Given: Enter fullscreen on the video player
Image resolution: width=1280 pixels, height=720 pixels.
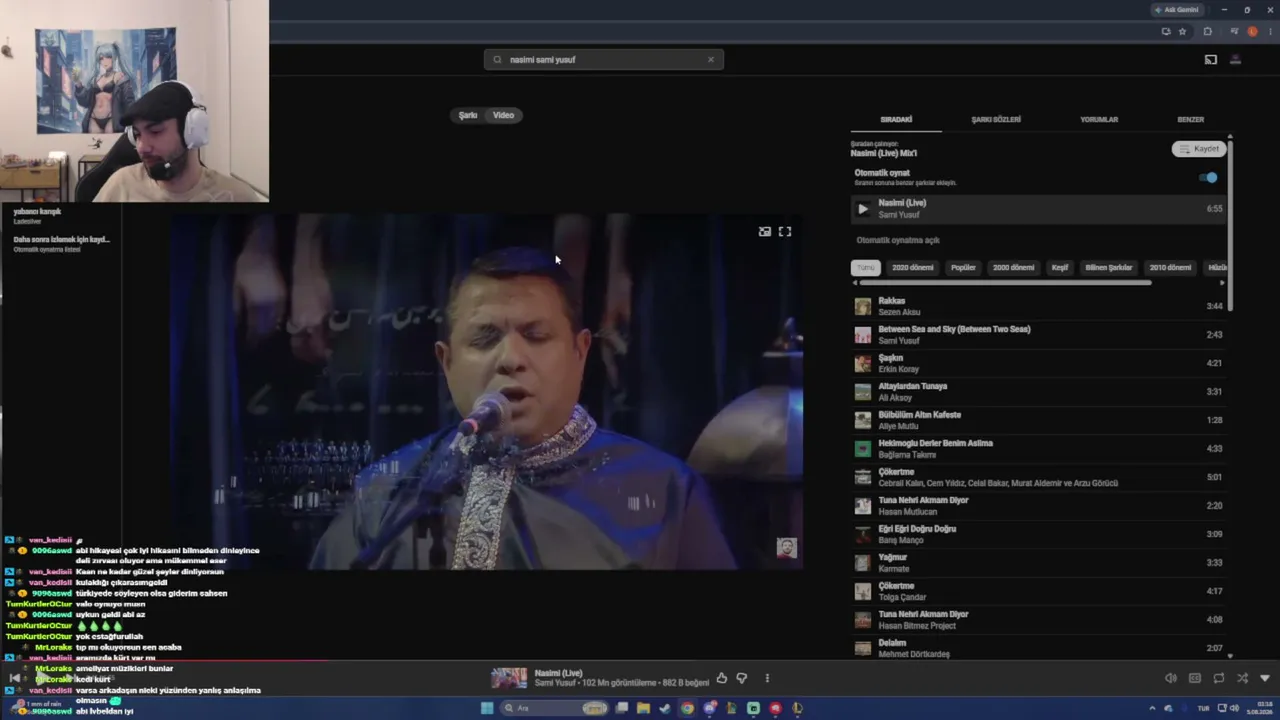Looking at the screenshot, I should (x=785, y=231).
